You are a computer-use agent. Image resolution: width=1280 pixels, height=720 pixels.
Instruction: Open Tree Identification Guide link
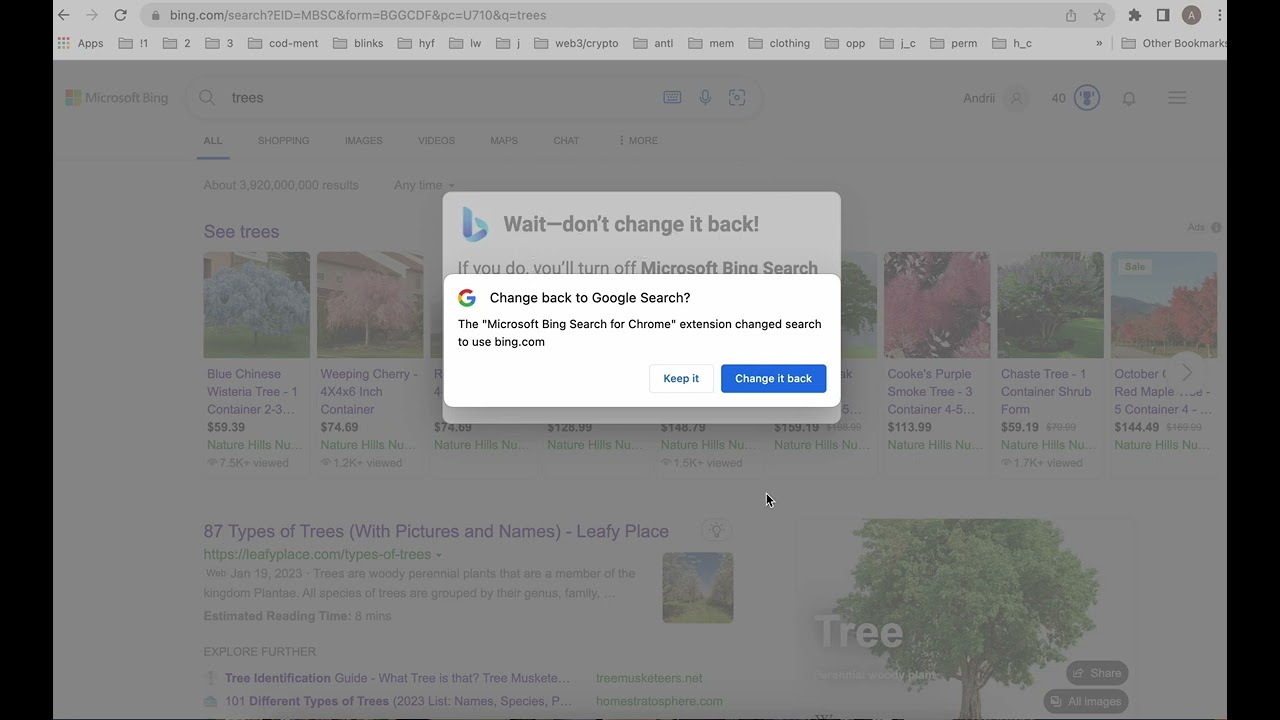[397, 678]
